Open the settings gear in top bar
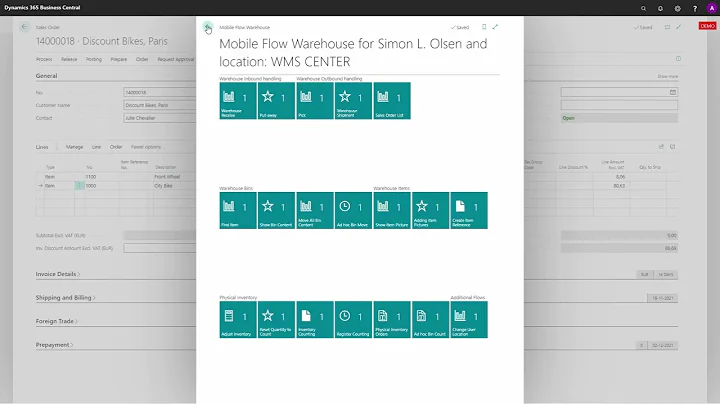720x404 pixels. [678, 8]
